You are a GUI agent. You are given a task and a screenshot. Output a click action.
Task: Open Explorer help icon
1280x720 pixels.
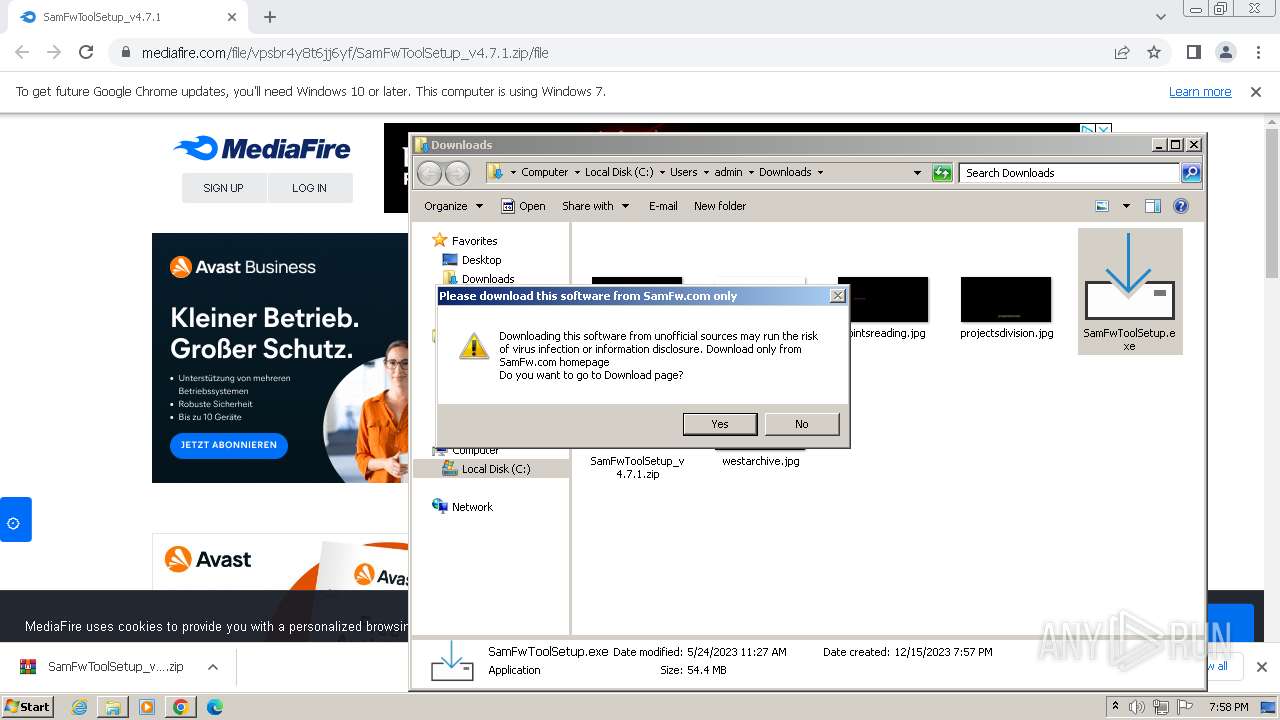(1181, 206)
